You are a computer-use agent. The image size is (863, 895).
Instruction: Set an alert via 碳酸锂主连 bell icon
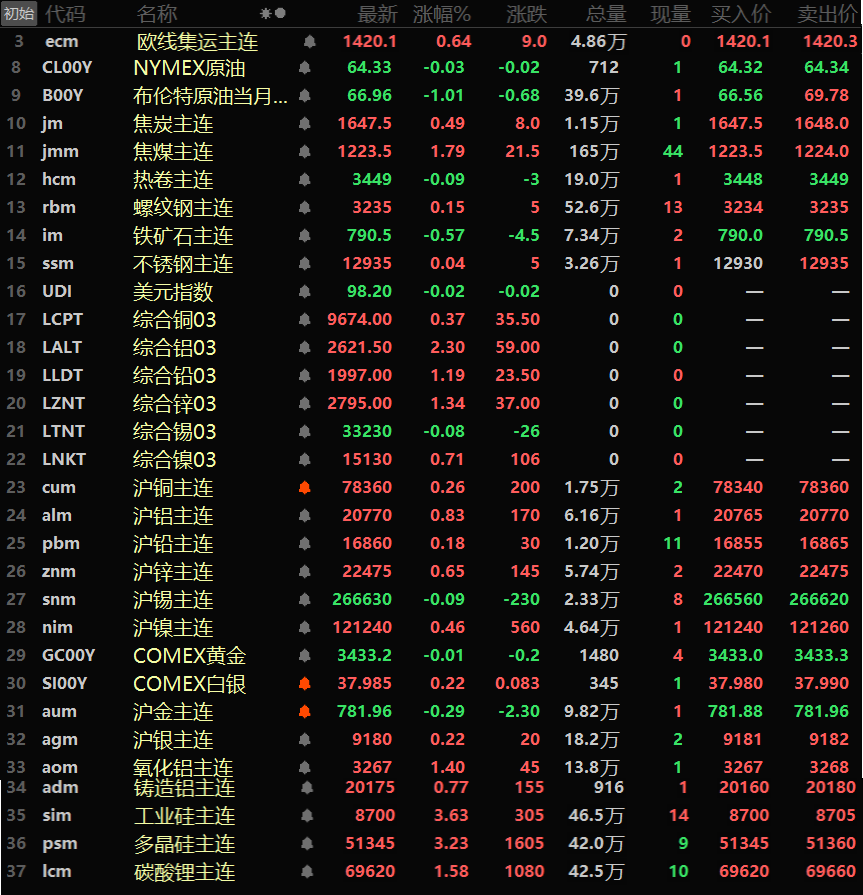pyautogui.click(x=304, y=871)
